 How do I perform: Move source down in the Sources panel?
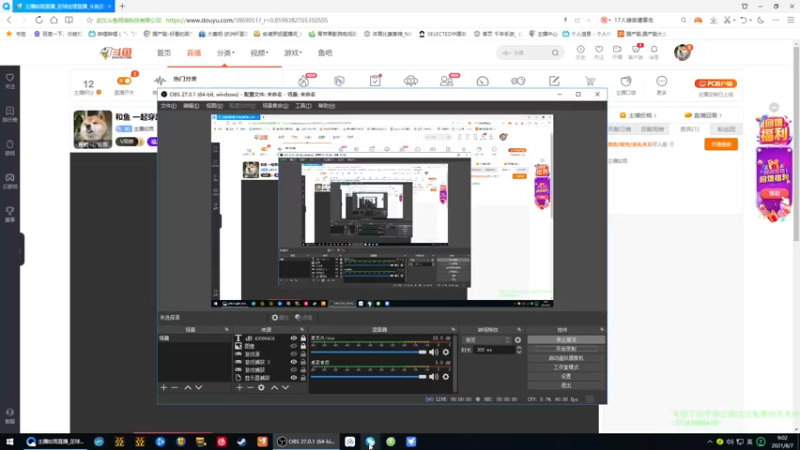coord(285,388)
